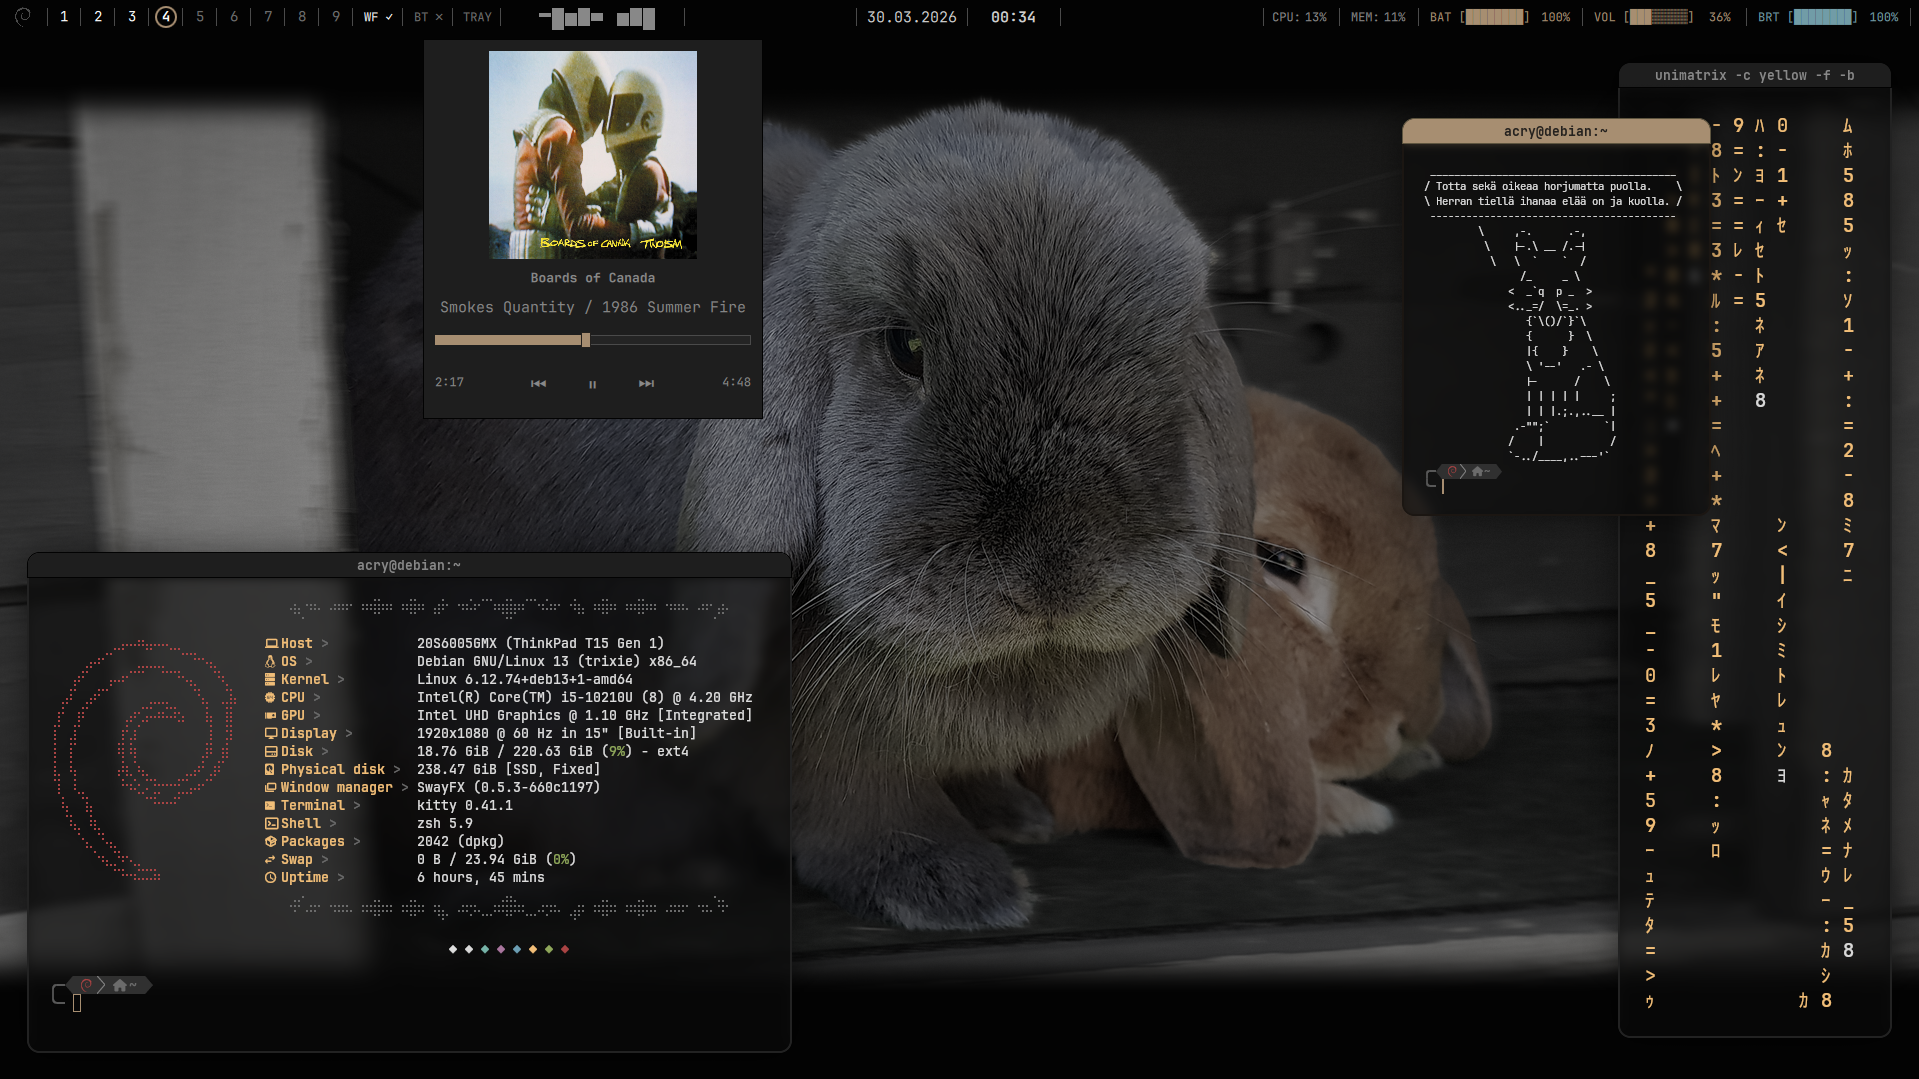The image size is (1919, 1079).
Task: Click the GPU card icon in fastfetch
Action: coord(270,715)
